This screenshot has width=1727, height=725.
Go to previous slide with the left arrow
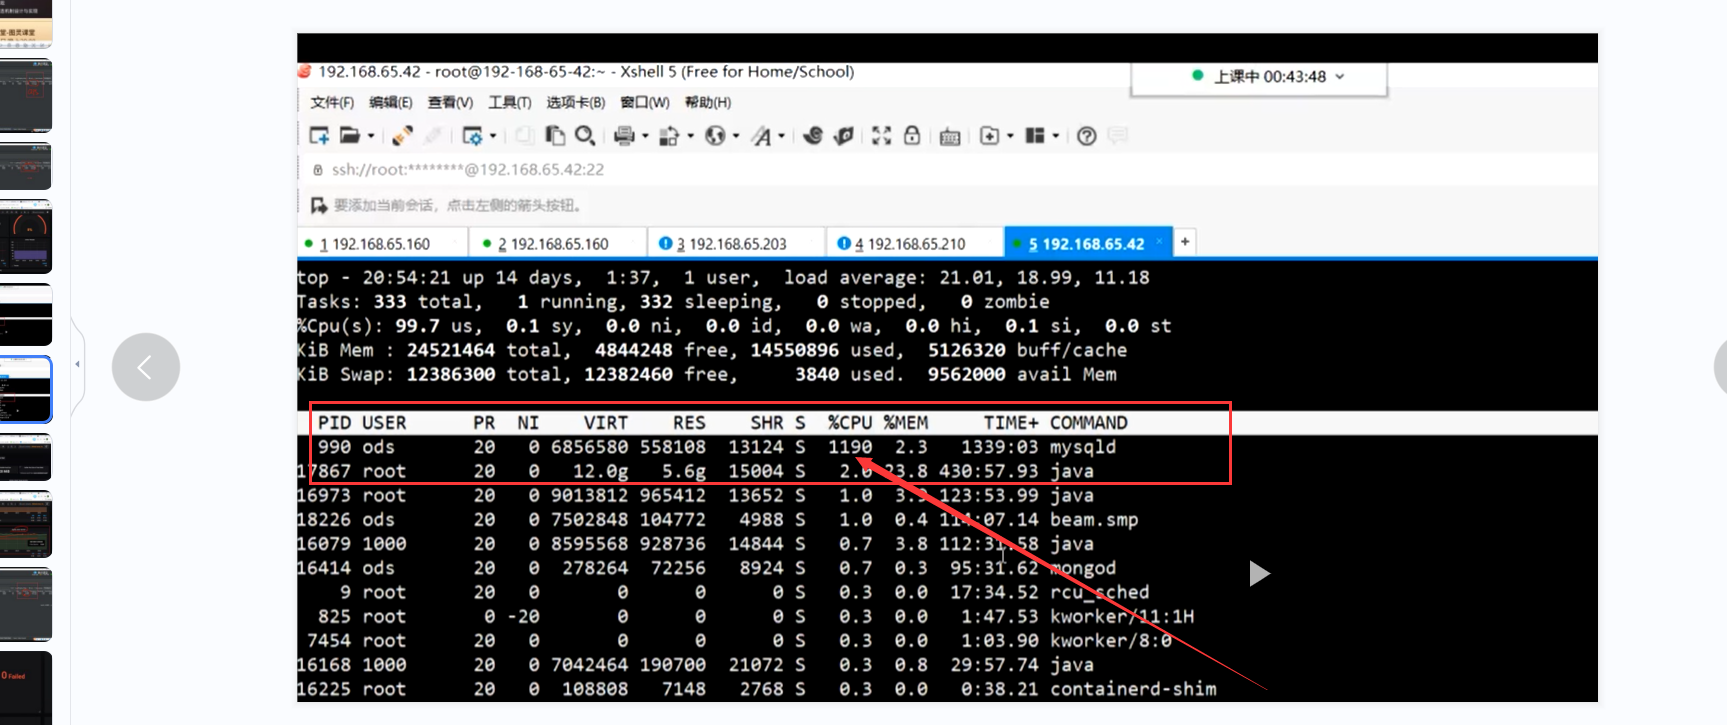pos(146,367)
